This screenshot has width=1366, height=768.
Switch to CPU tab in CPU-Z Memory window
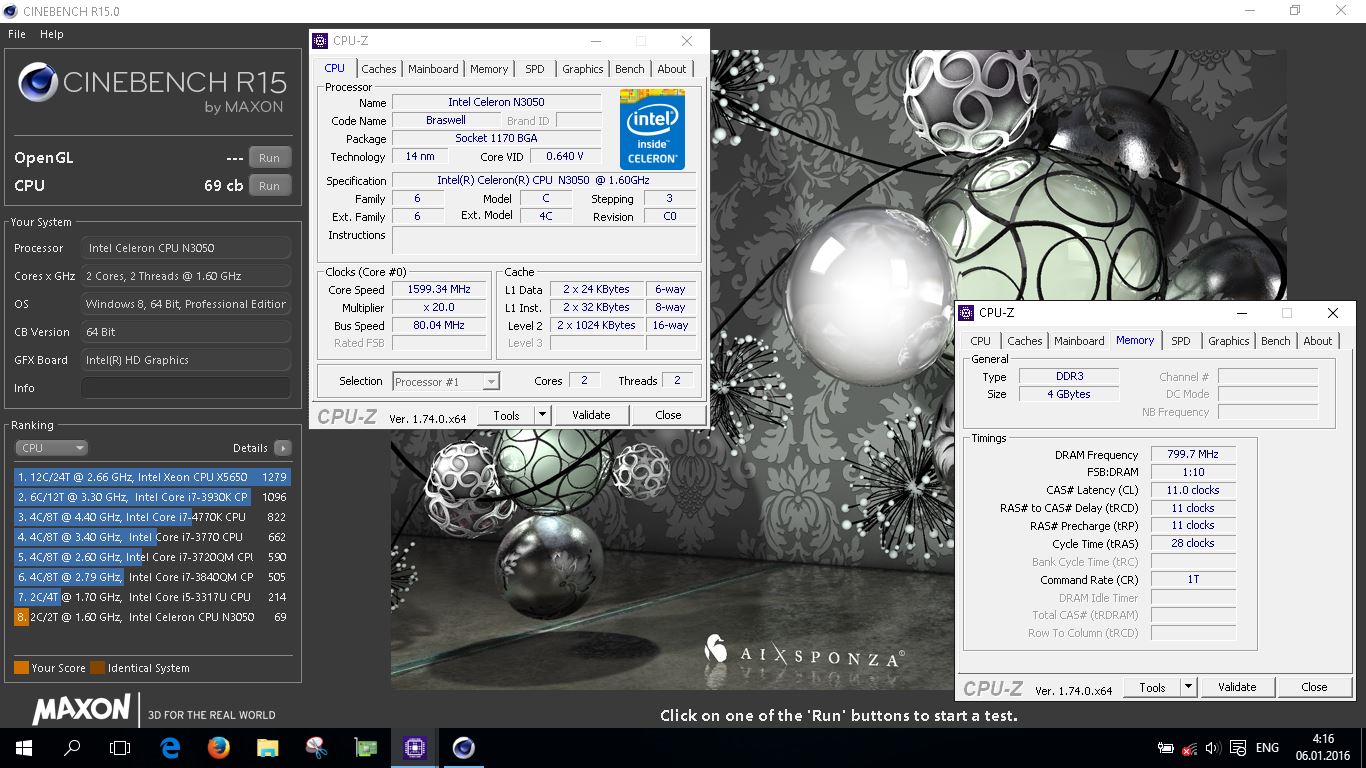point(981,341)
